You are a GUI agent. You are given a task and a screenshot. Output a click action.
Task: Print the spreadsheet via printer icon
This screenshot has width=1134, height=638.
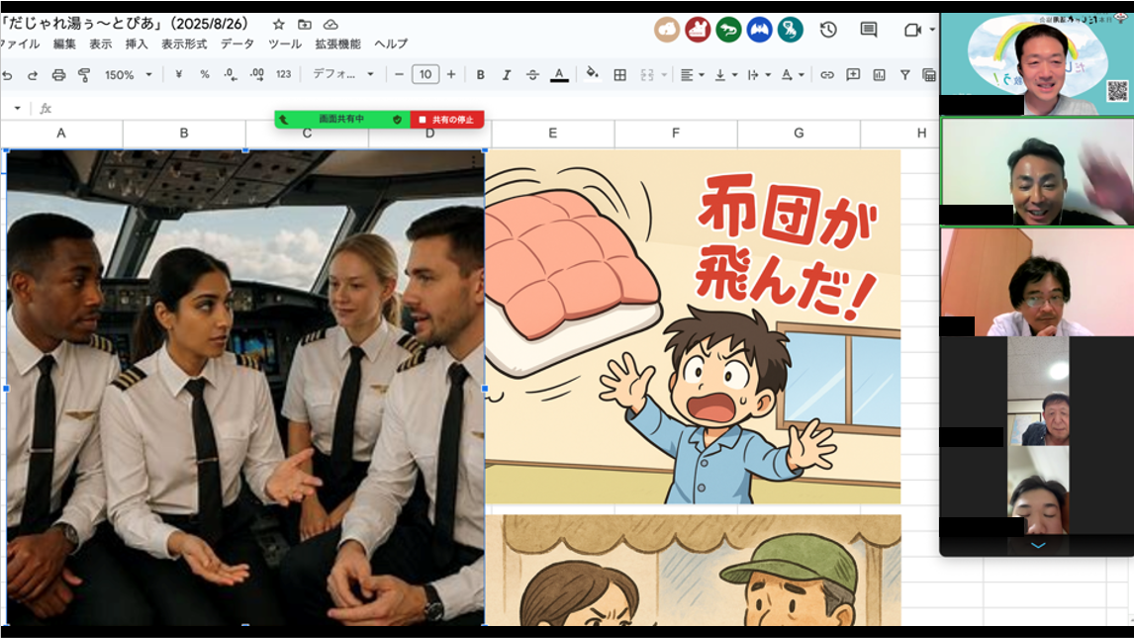click(59, 75)
